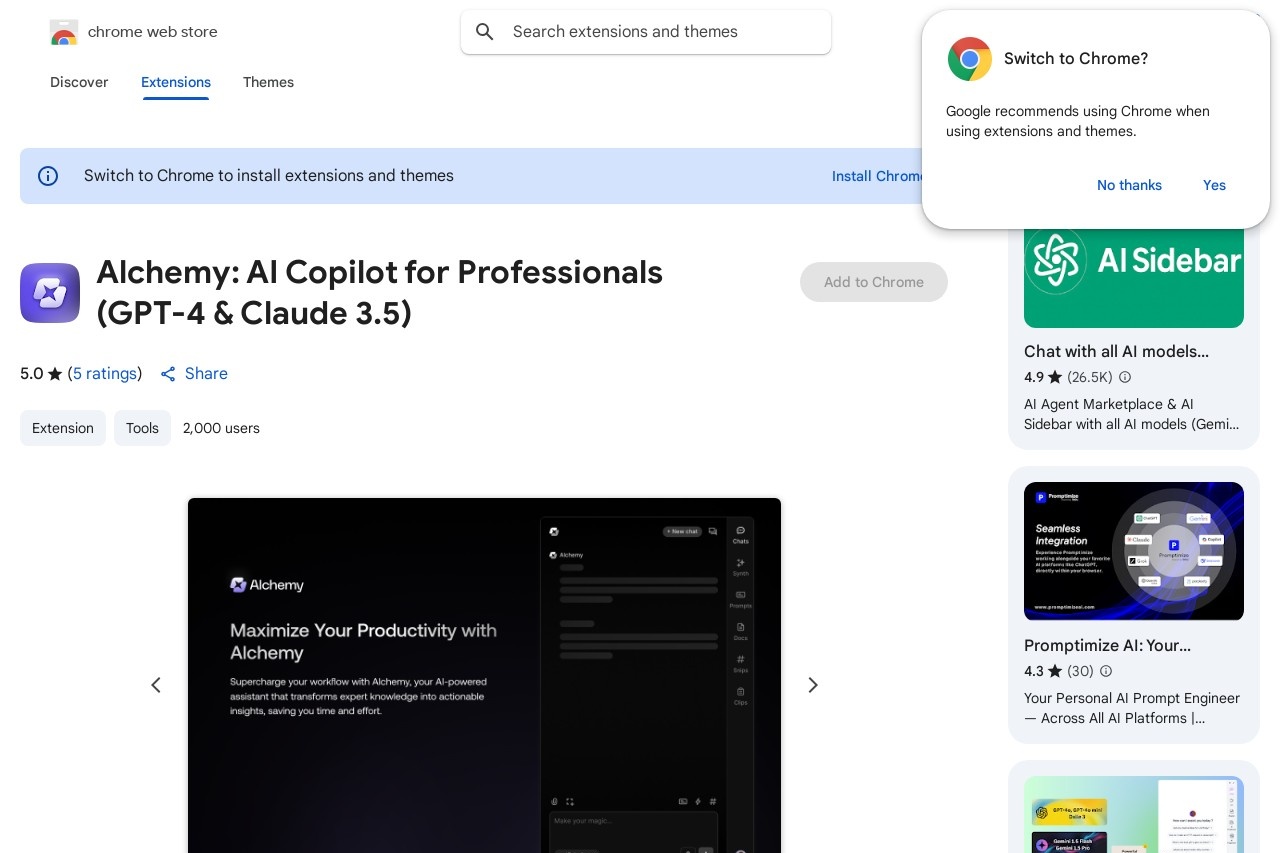The image size is (1280, 853).
Task: Click the Chrome logo in popup
Action: click(x=970, y=59)
